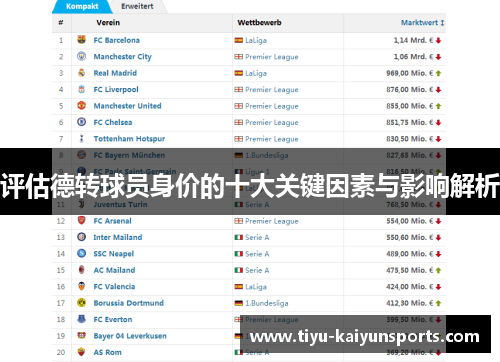Click the FC Barcelona club crest icon
This screenshot has height=362, width=500.
81,40
